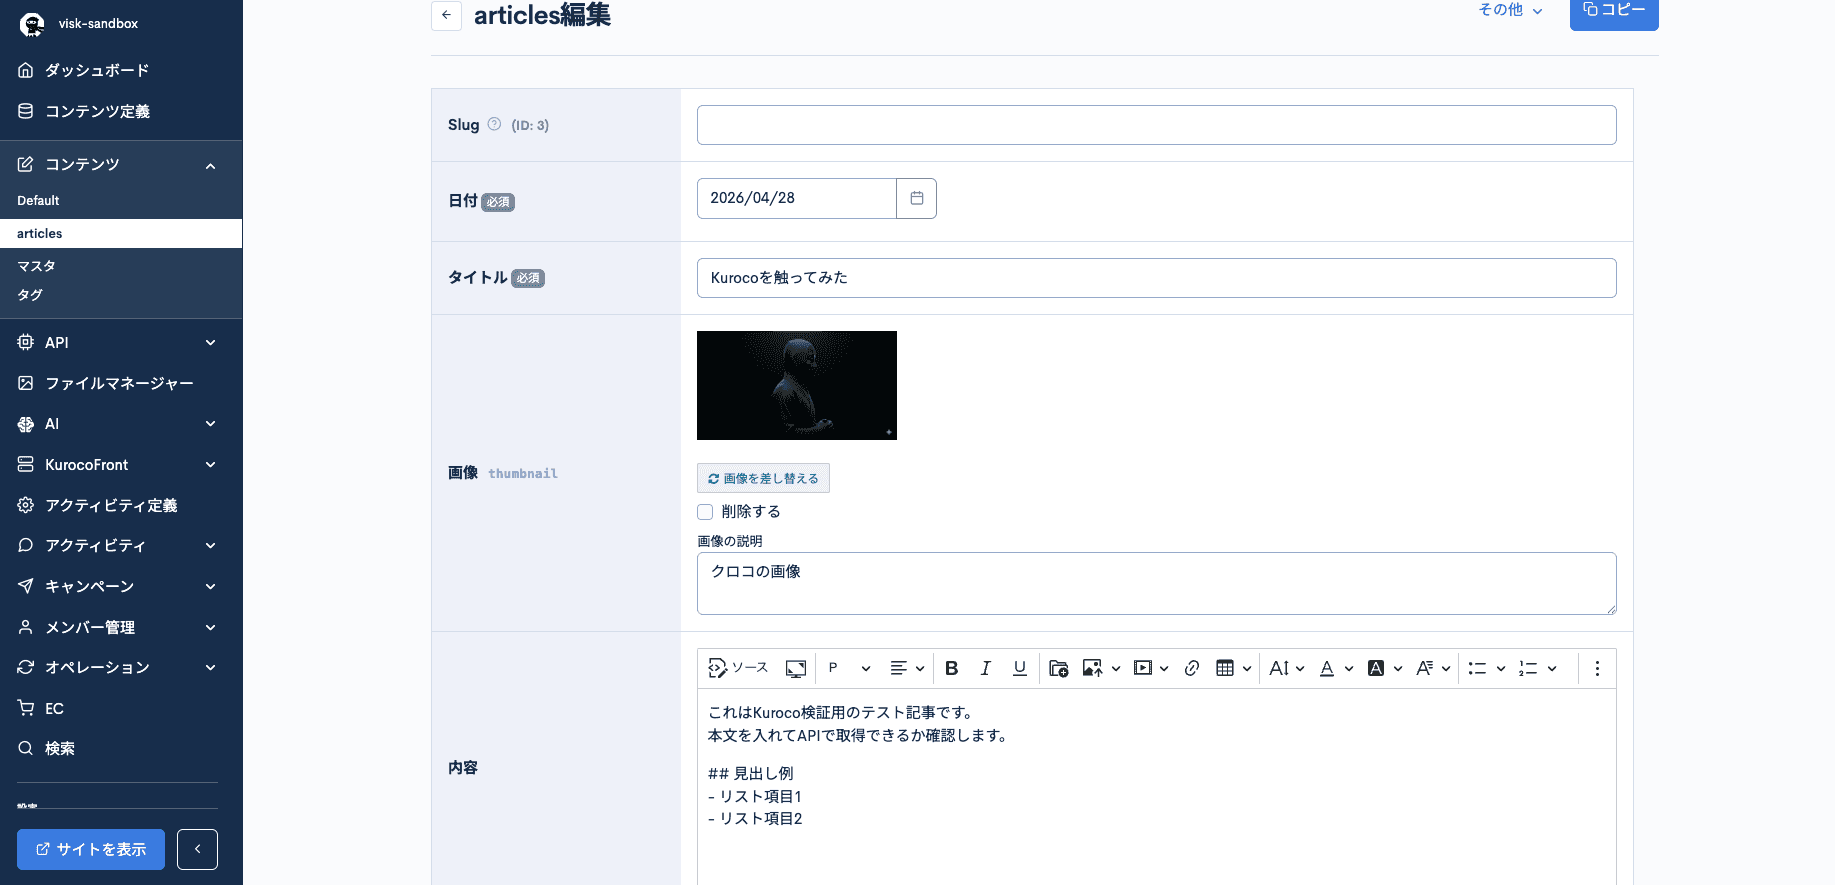Screen dimensions: 1835x885
Task: Switch editor to ソース mode
Action: 738,668
